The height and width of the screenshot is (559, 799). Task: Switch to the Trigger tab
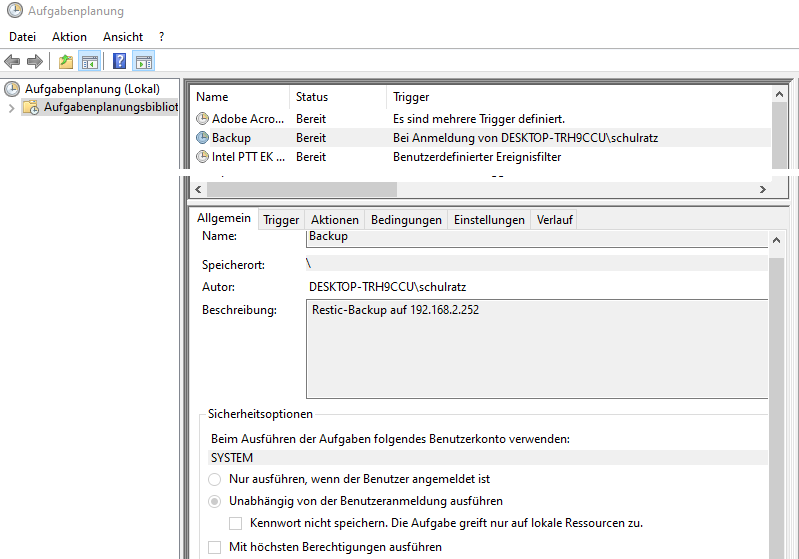point(281,220)
